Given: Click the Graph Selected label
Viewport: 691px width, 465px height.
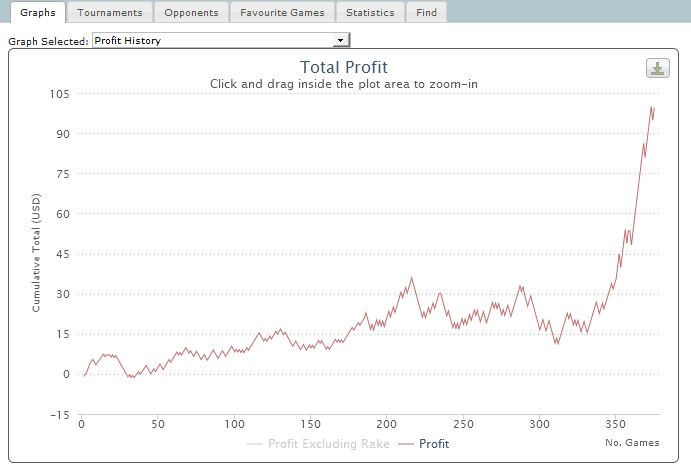Looking at the screenshot, I should 48,41.
